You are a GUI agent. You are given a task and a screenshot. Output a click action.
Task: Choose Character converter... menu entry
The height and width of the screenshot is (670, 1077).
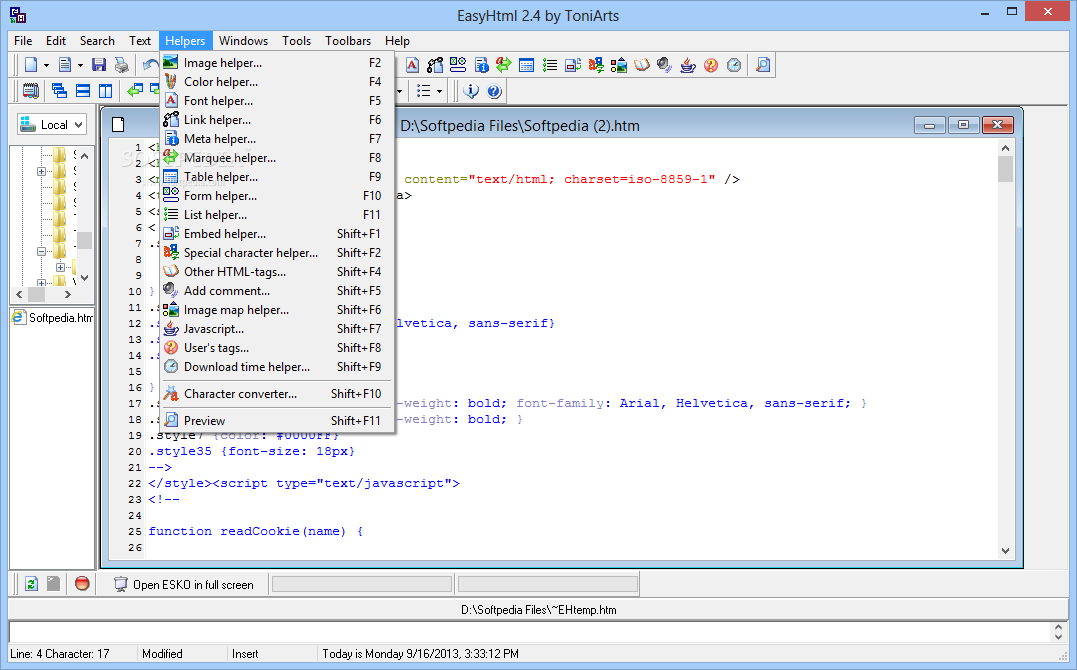point(277,394)
